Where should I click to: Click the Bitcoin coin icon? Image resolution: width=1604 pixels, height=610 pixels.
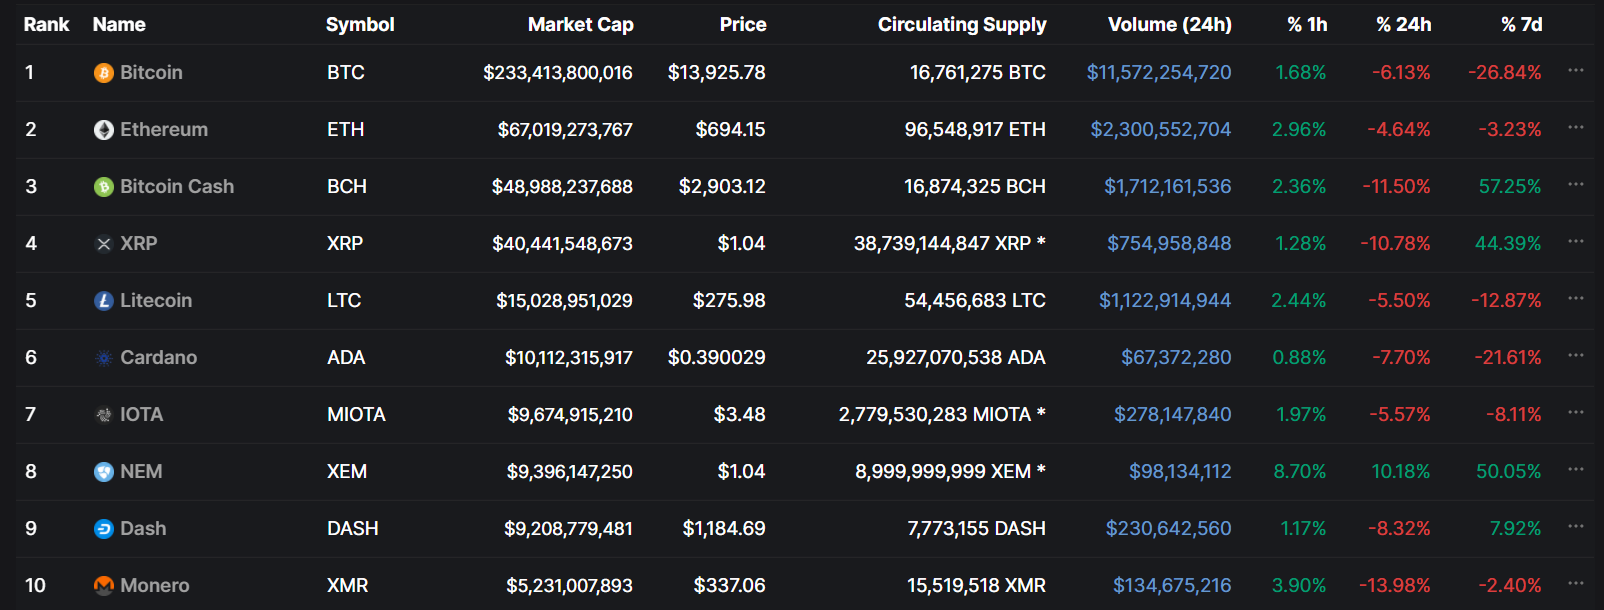point(103,73)
